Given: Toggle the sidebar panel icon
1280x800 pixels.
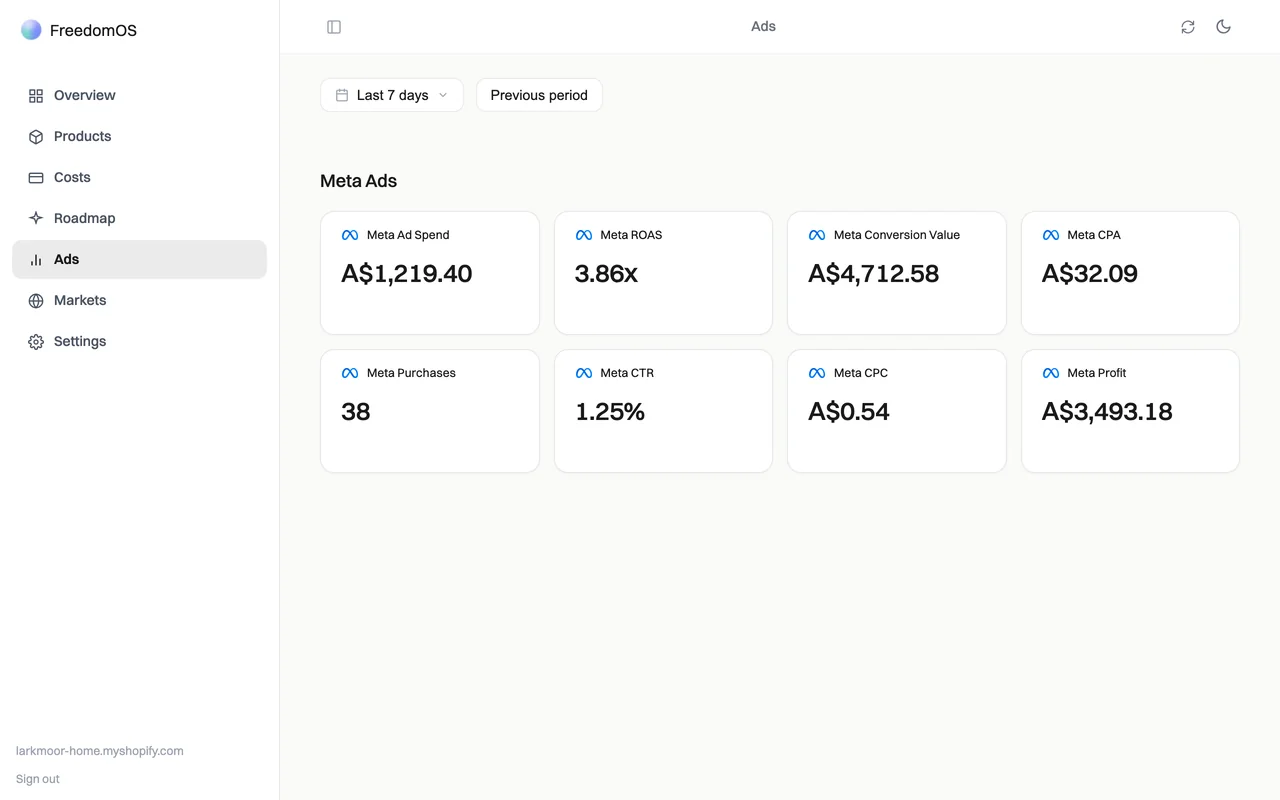Looking at the screenshot, I should [334, 27].
